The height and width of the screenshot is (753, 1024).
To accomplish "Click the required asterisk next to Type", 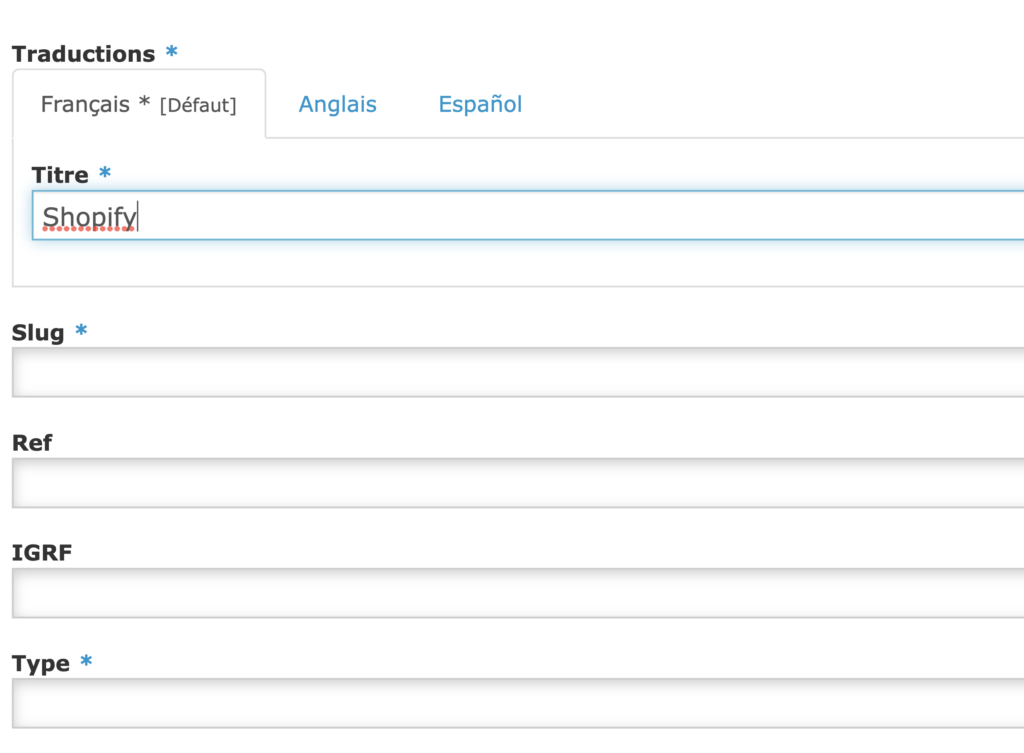I will (87, 662).
